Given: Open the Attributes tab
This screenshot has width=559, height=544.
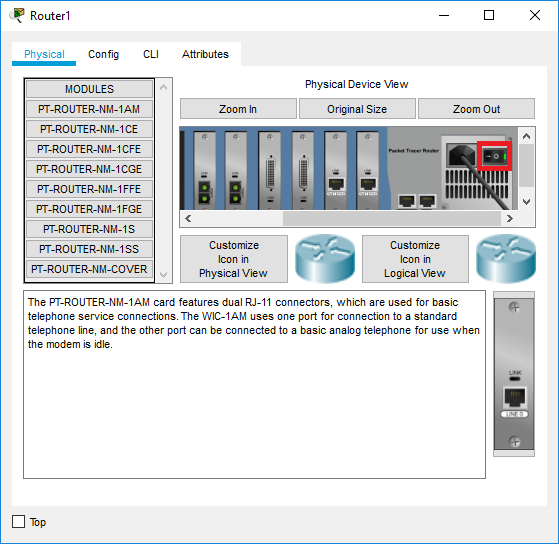Looking at the screenshot, I should (x=205, y=54).
